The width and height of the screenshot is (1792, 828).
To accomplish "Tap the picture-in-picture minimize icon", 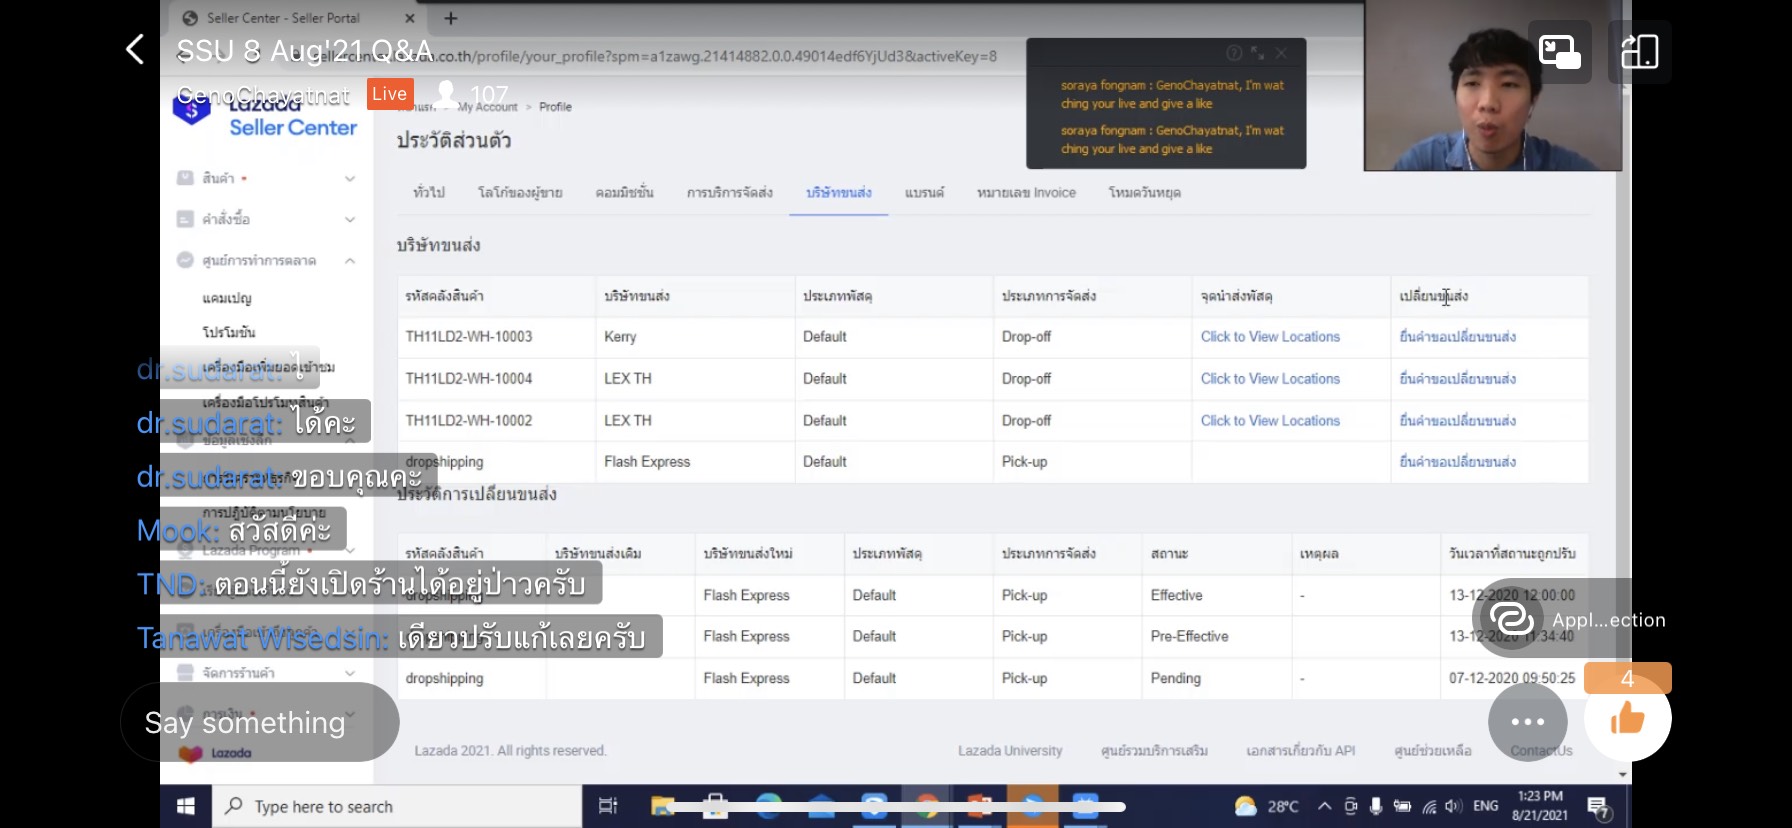I will point(1559,51).
